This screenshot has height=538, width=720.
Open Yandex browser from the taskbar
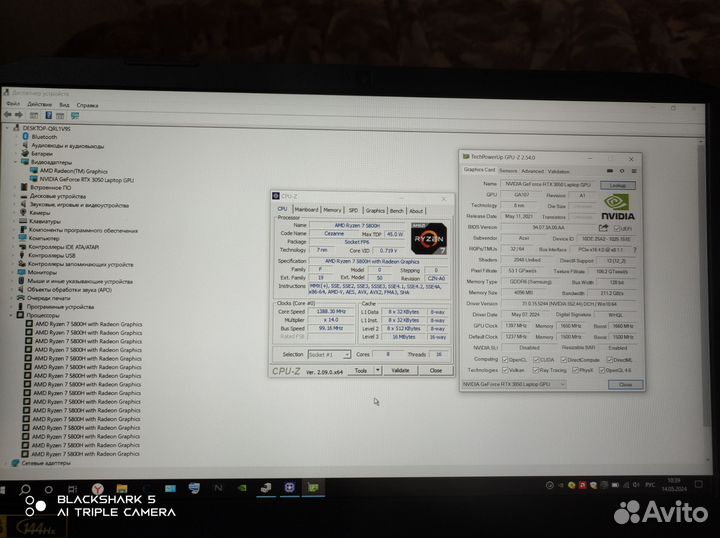pyautogui.click(x=98, y=489)
